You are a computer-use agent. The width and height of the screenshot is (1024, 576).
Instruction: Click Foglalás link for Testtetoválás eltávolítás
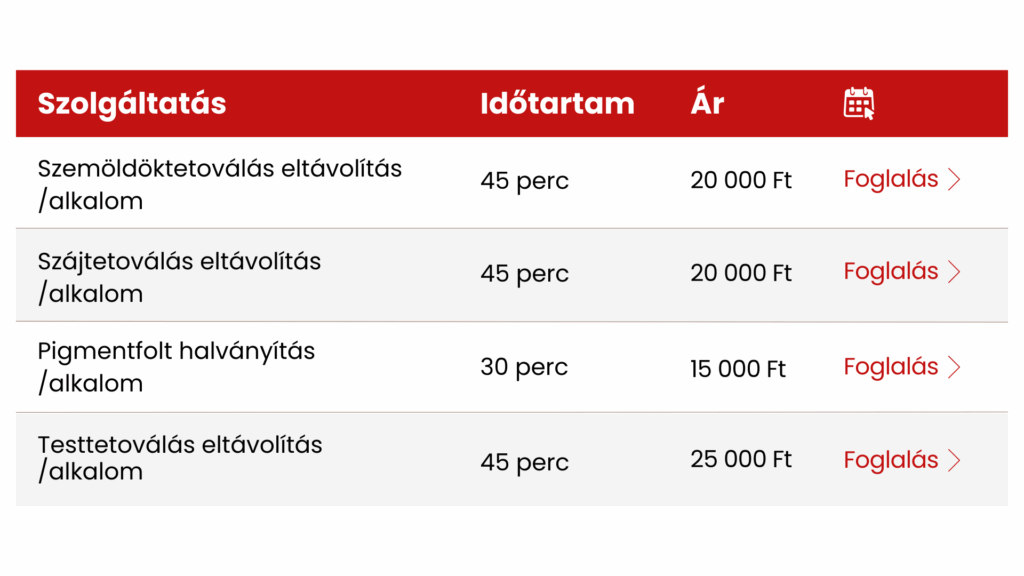point(891,460)
